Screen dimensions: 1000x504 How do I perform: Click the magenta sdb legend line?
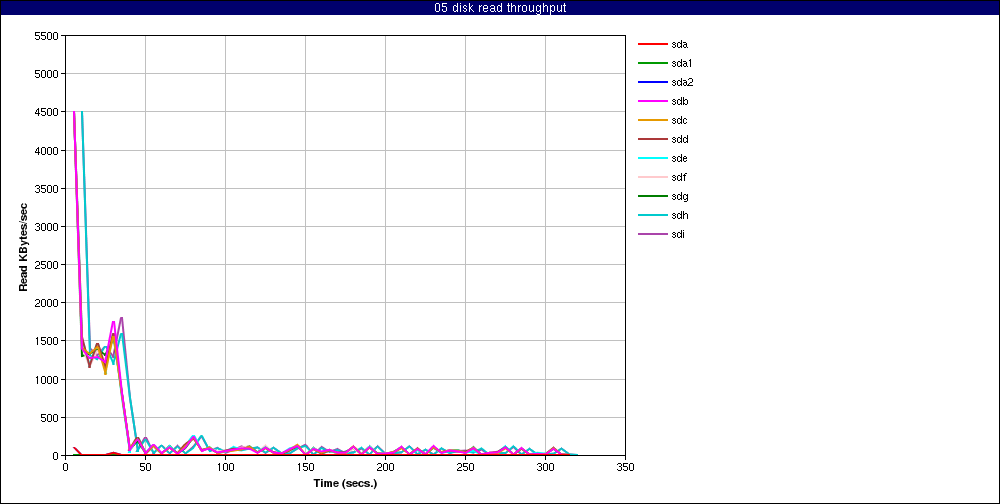click(x=652, y=102)
